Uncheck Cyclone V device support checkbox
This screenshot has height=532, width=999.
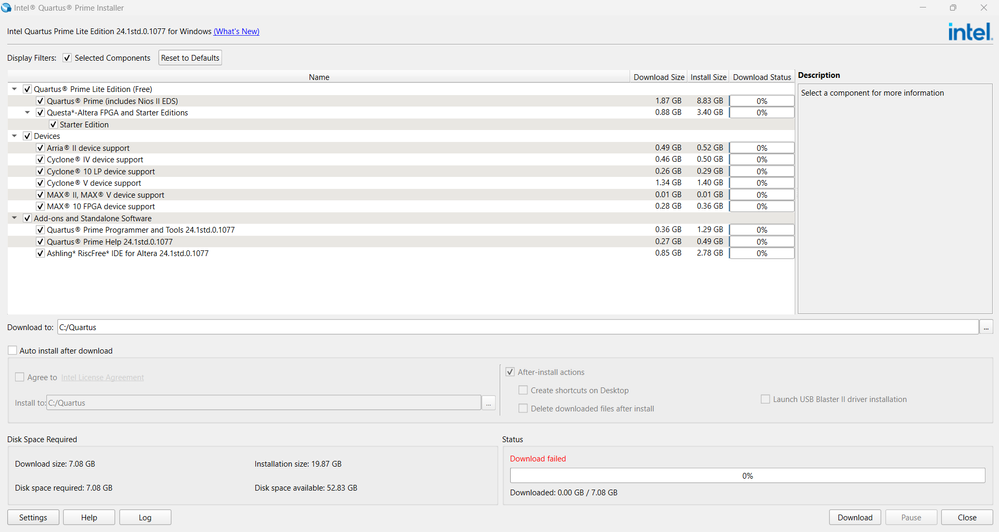point(40,183)
